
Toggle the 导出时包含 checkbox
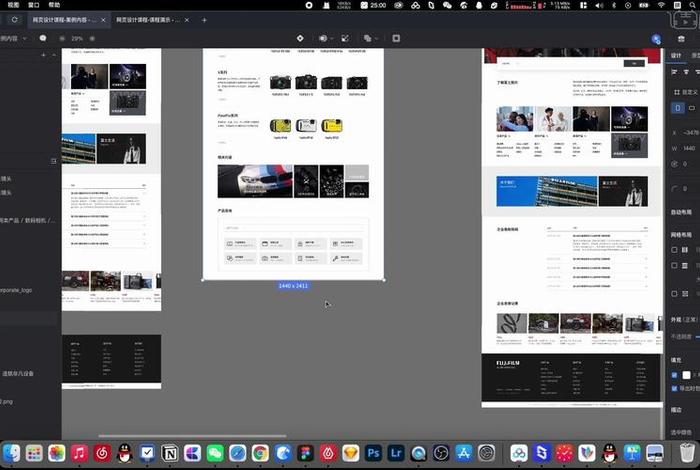click(674, 389)
